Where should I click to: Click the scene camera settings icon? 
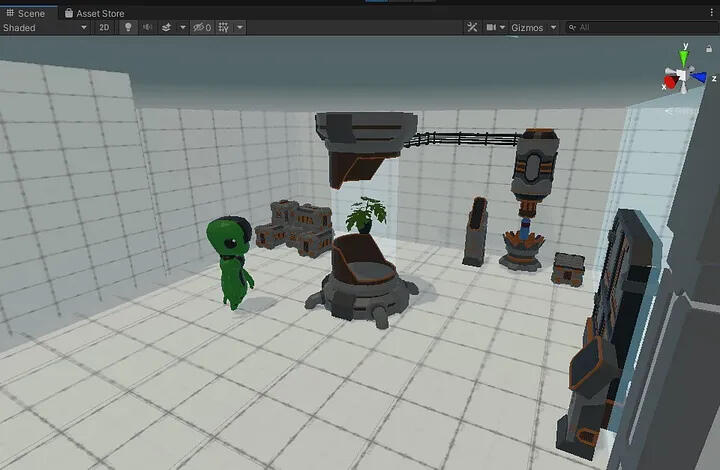[492, 28]
